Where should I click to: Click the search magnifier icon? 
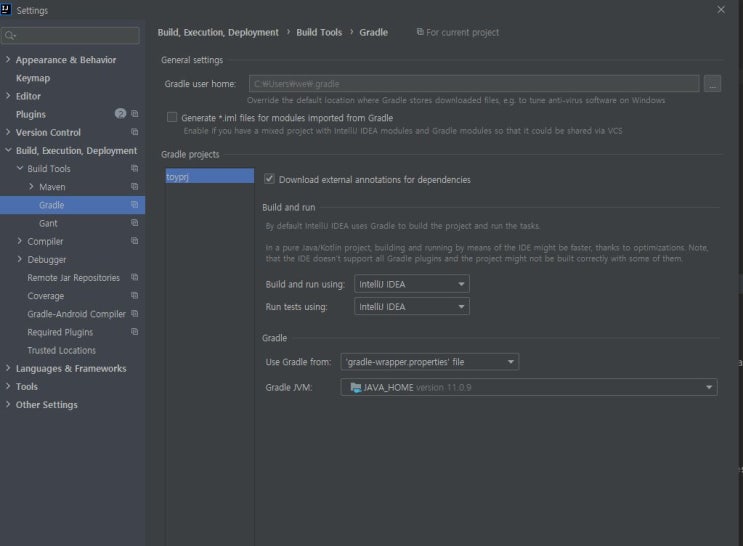point(10,36)
